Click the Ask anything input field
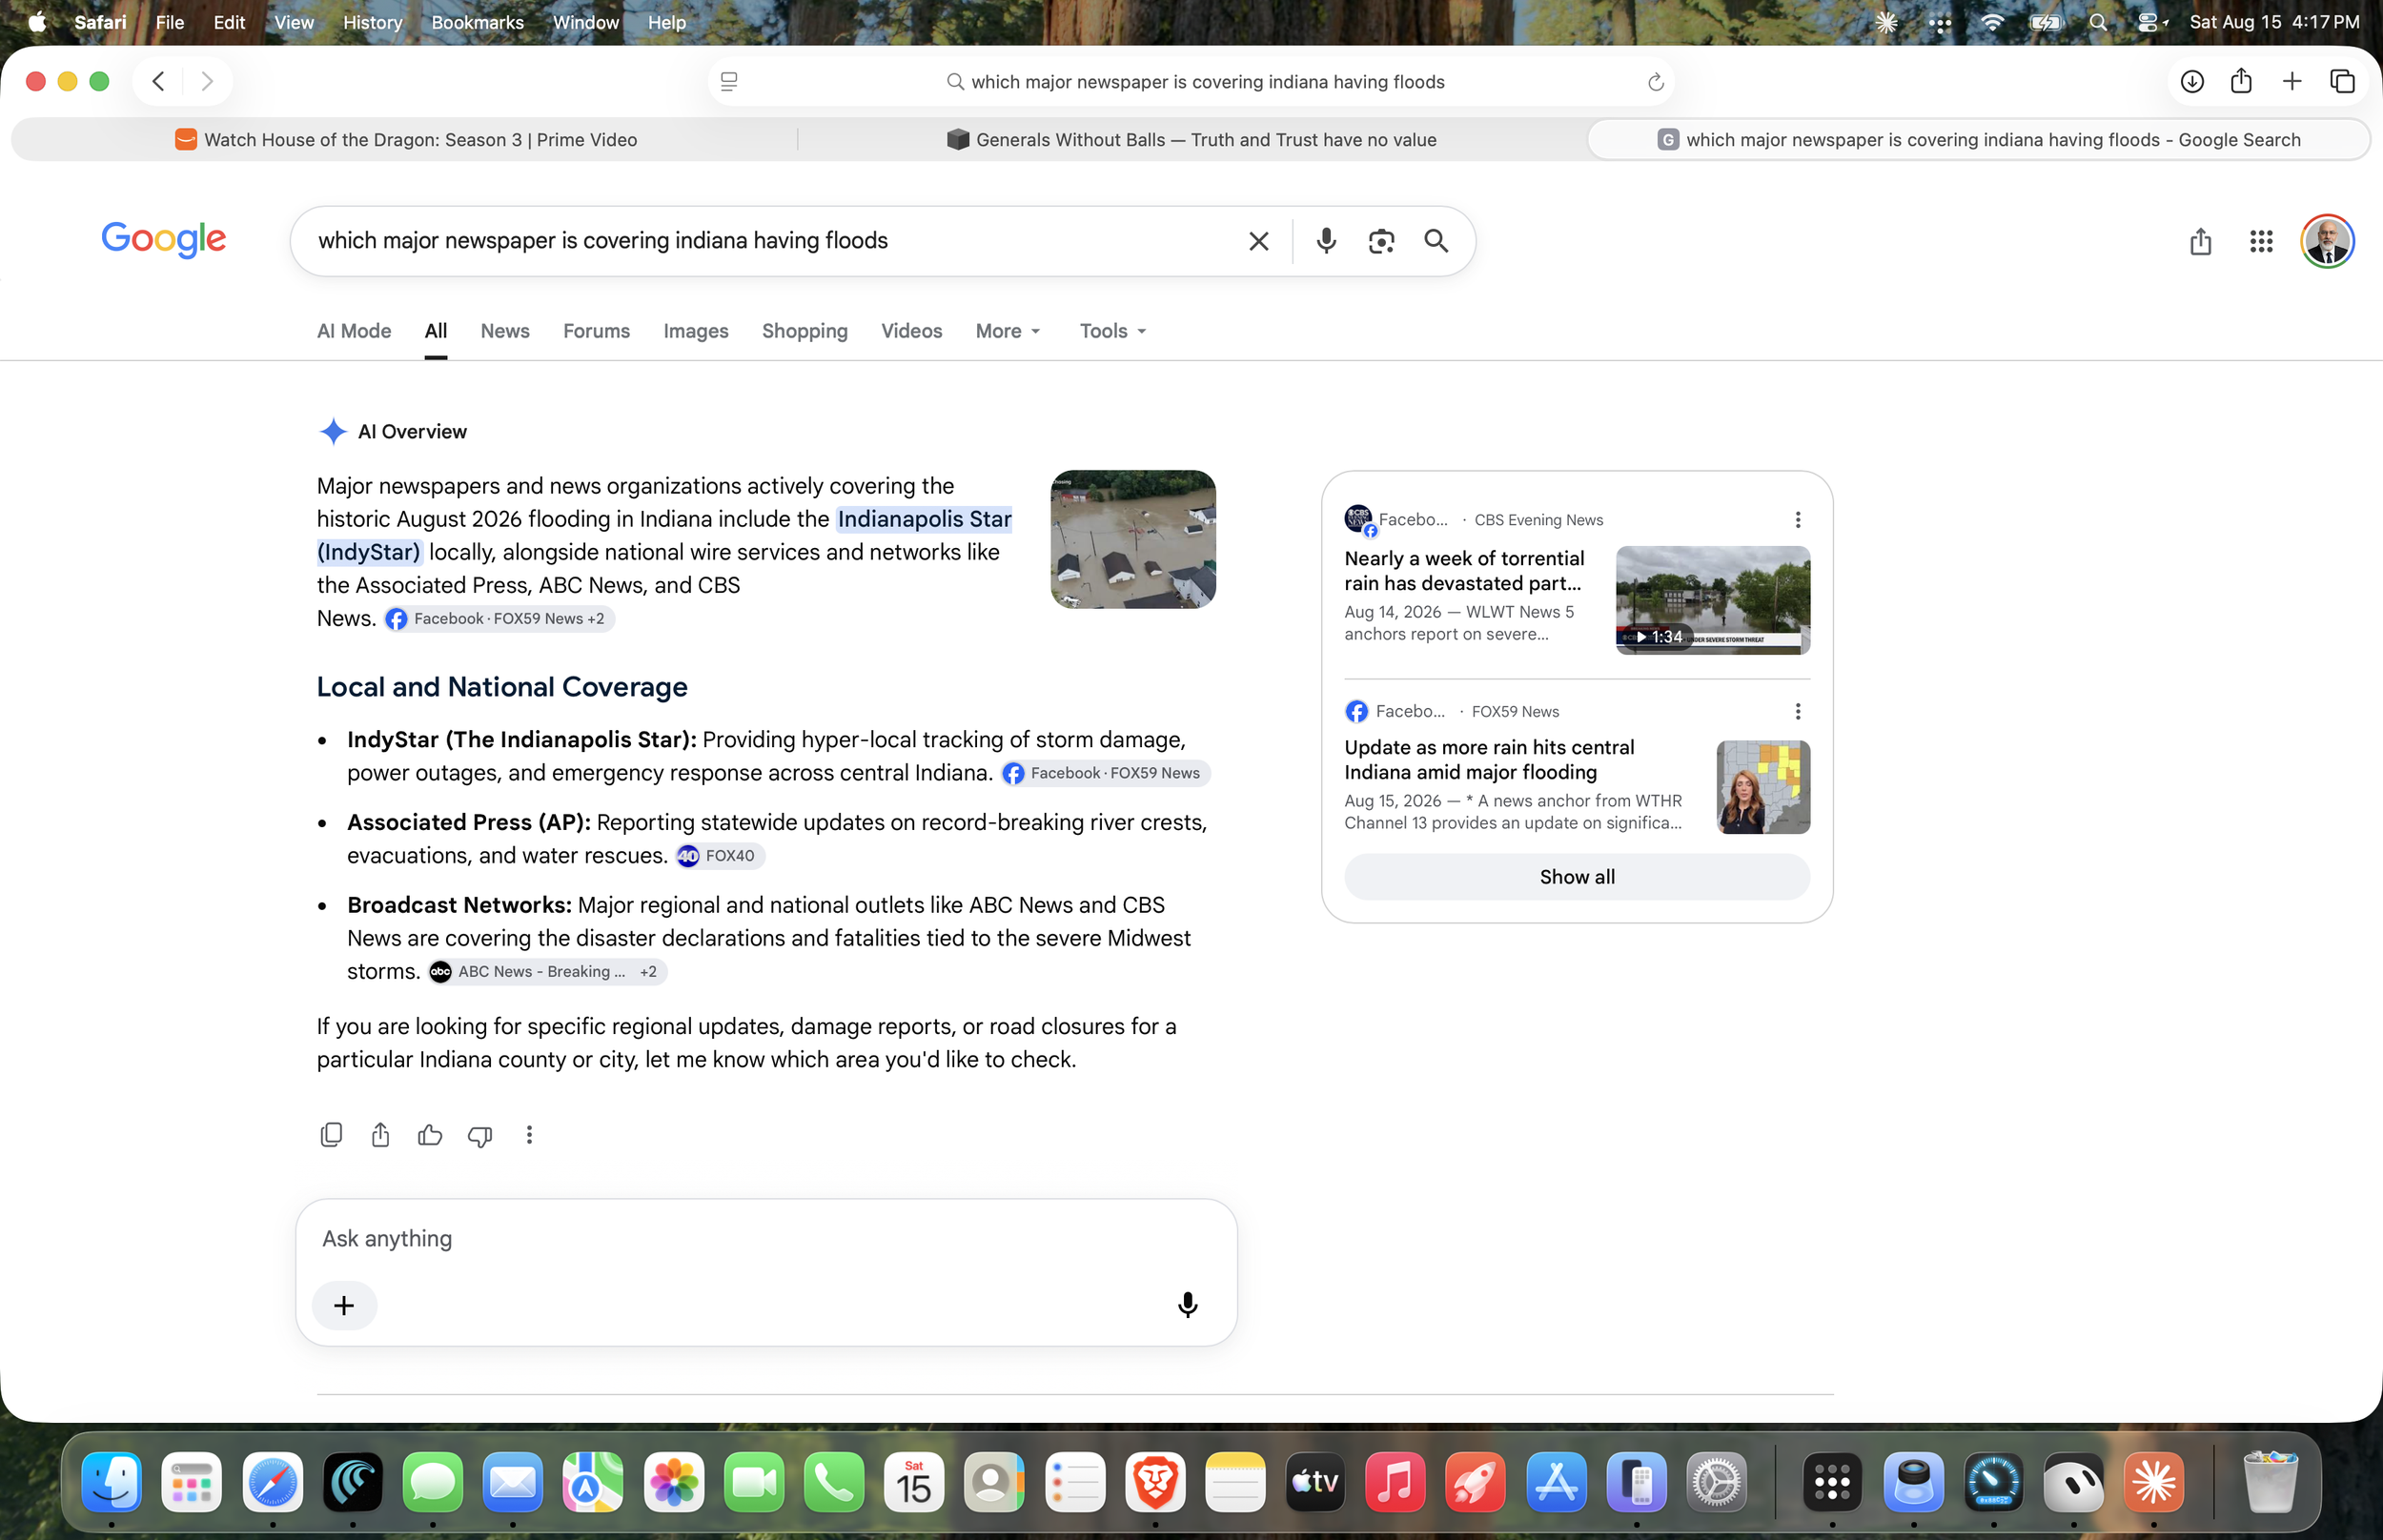The width and height of the screenshot is (2383, 1540). click(x=766, y=1239)
